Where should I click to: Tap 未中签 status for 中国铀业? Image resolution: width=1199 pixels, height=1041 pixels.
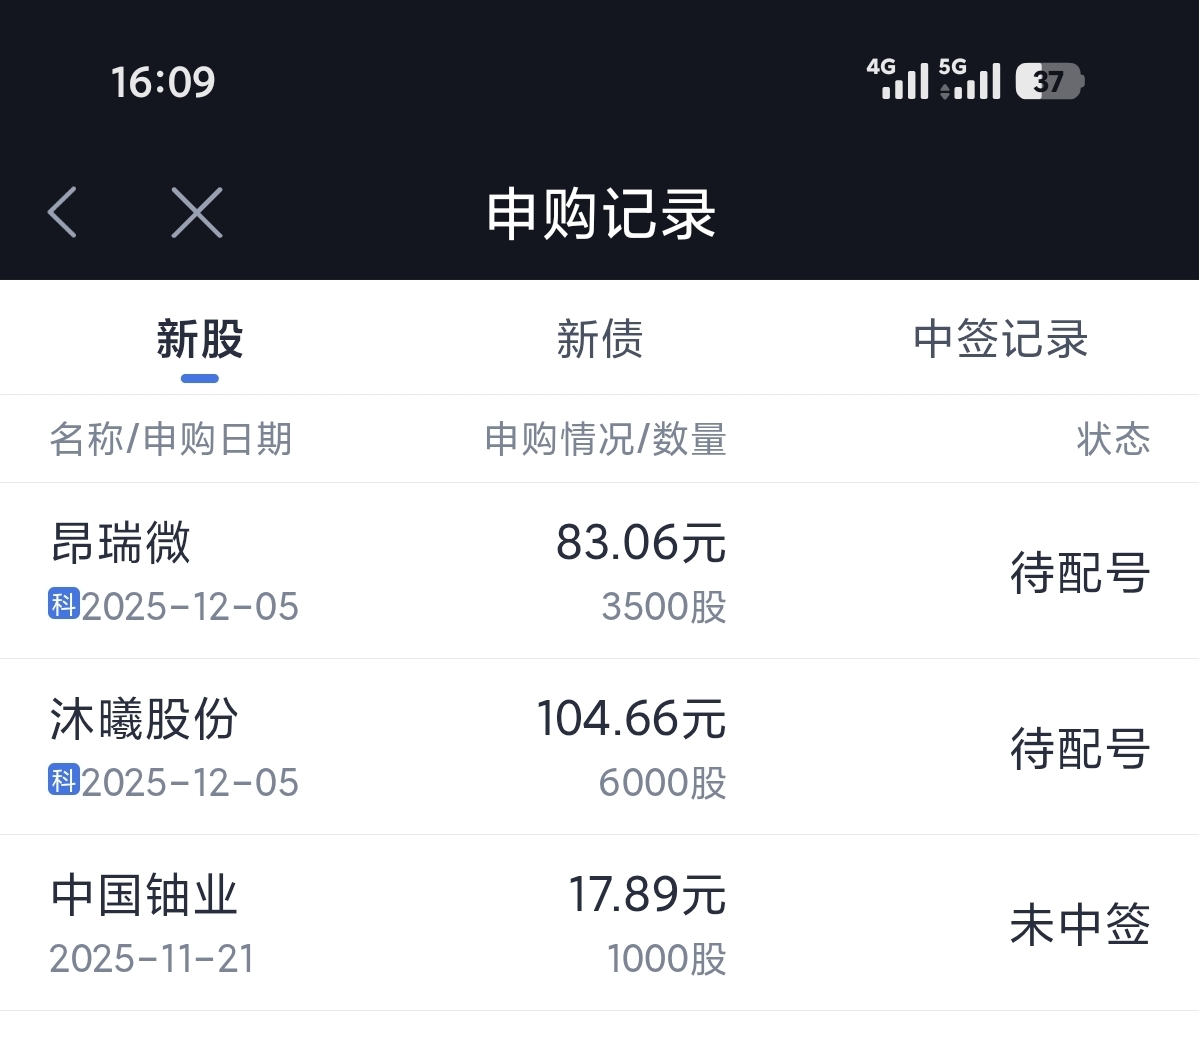pyautogui.click(x=1079, y=925)
